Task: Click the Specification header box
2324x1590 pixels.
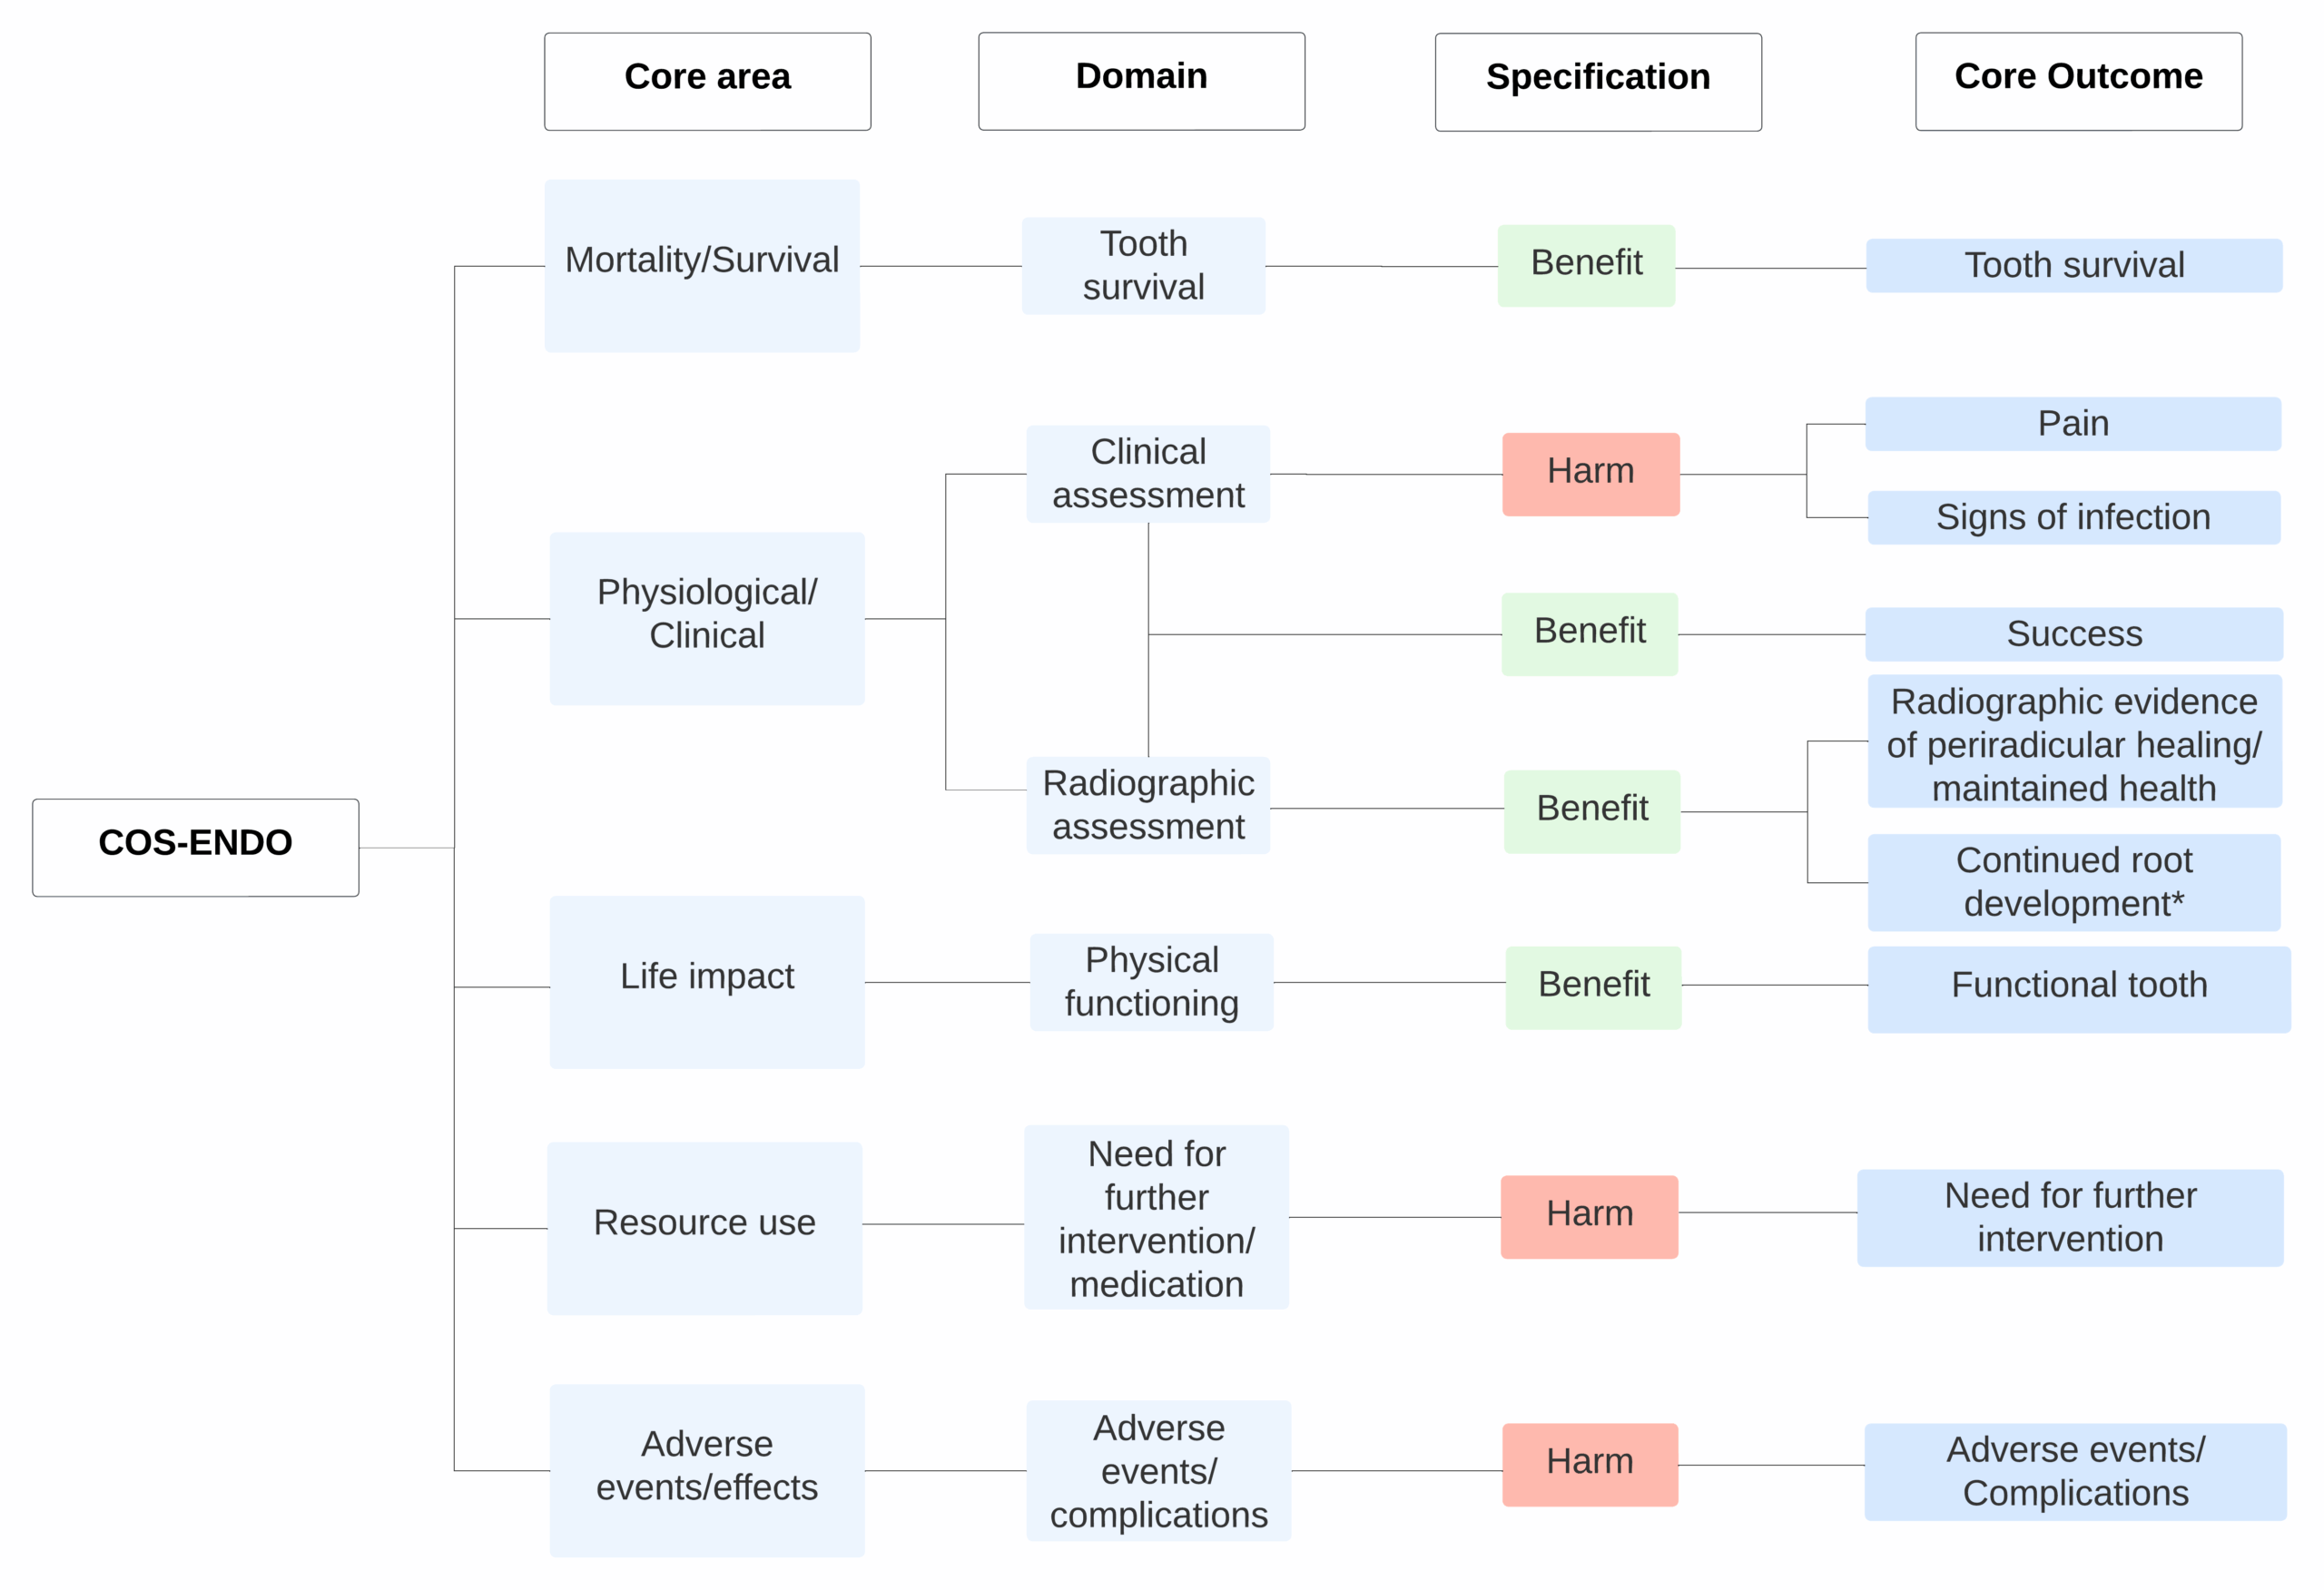Action: tap(1598, 82)
